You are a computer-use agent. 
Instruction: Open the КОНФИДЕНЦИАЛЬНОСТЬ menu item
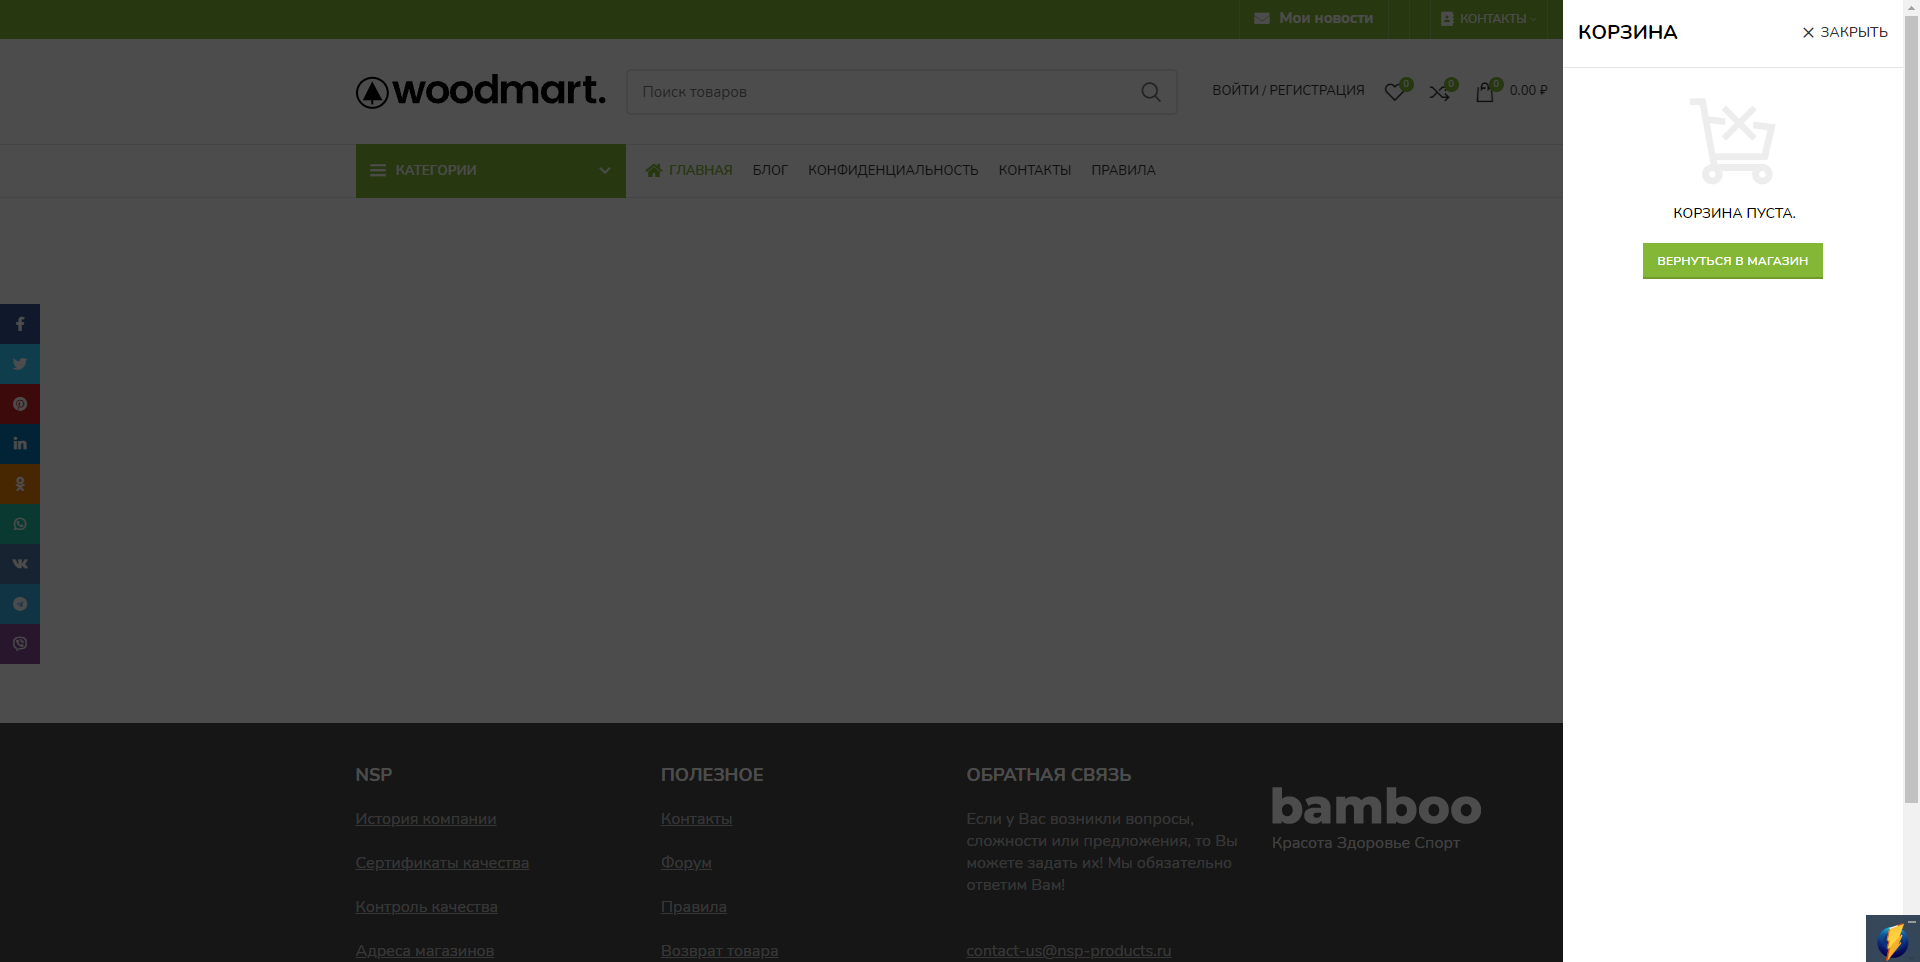tap(893, 170)
